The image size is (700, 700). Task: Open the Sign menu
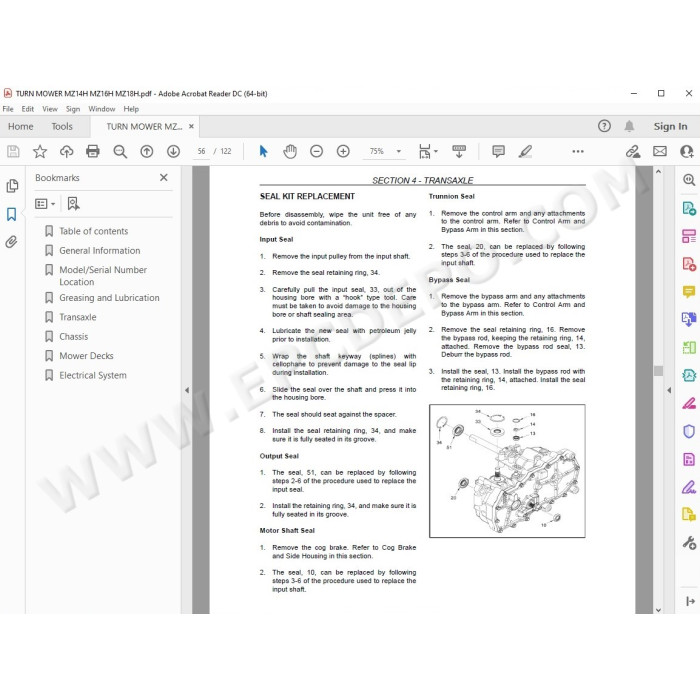tap(73, 109)
